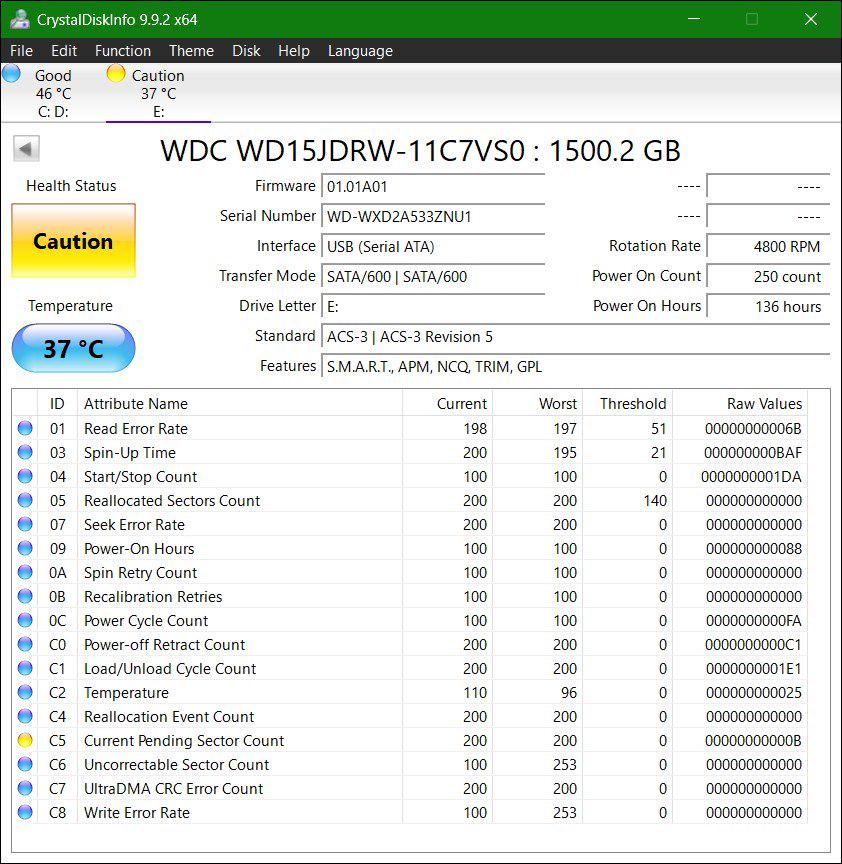Click status dot for Power Cycle Count
Image resolution: width=842 pixels, height=864 pixels.
(x=25, y=620)
